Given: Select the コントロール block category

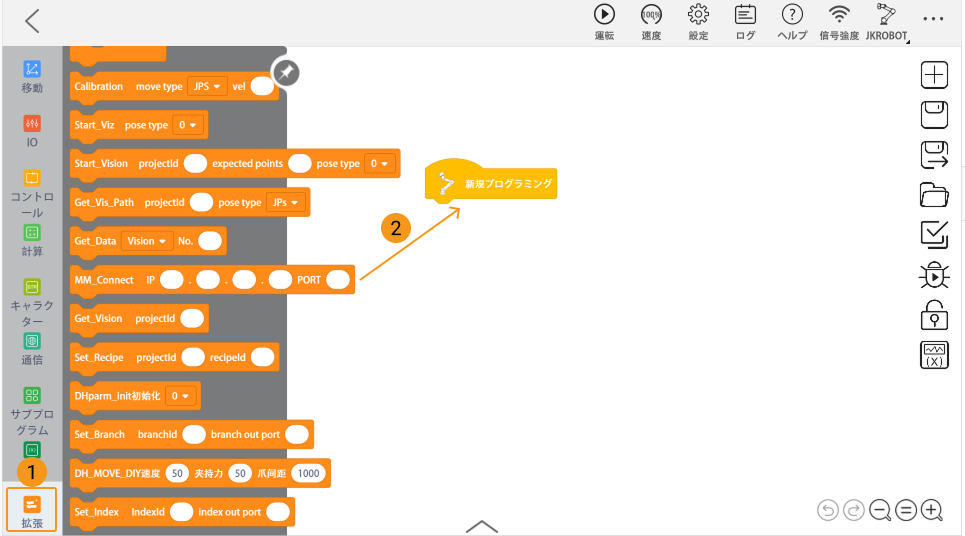Looking at the screenshot, I should [x=32, y=194].
